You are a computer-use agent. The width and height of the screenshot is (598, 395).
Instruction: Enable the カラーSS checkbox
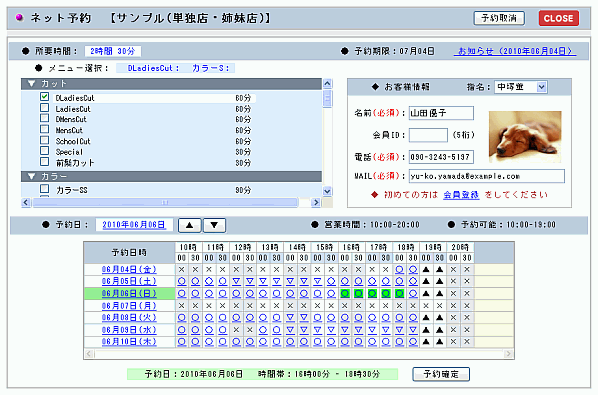pos(45,189)
